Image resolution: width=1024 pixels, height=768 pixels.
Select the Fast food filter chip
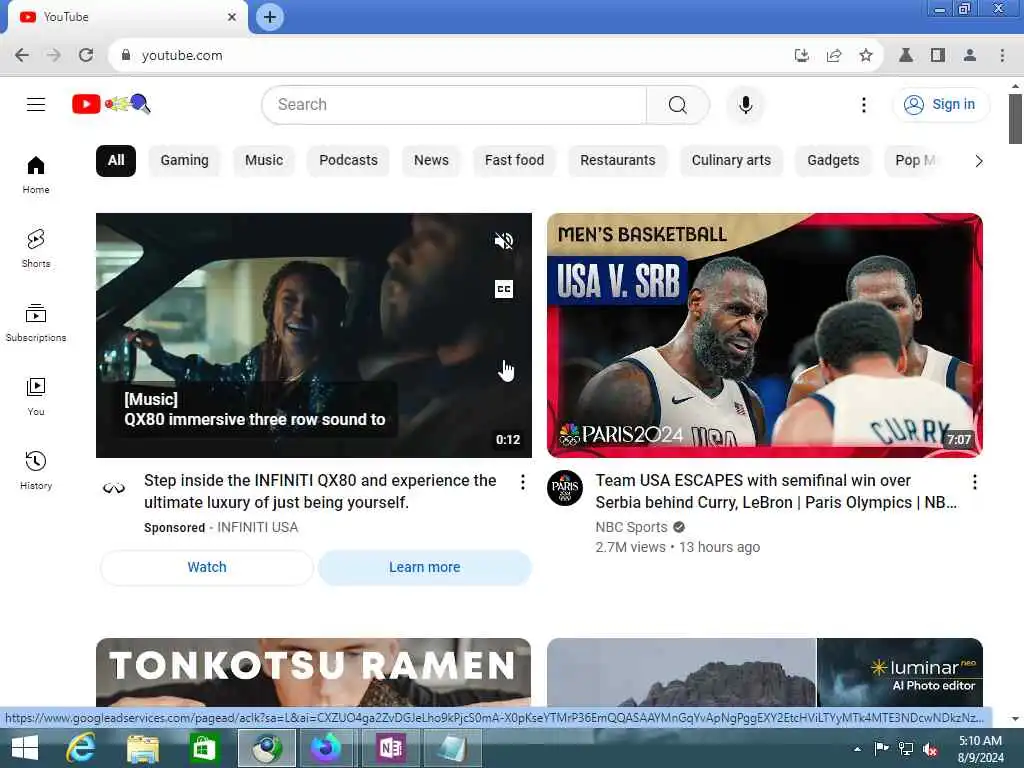[514, 161]
